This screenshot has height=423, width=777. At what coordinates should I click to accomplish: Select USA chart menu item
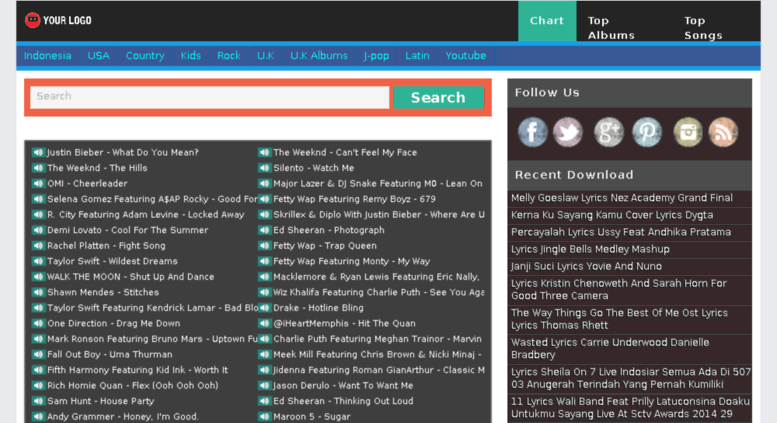coord(99,55)
